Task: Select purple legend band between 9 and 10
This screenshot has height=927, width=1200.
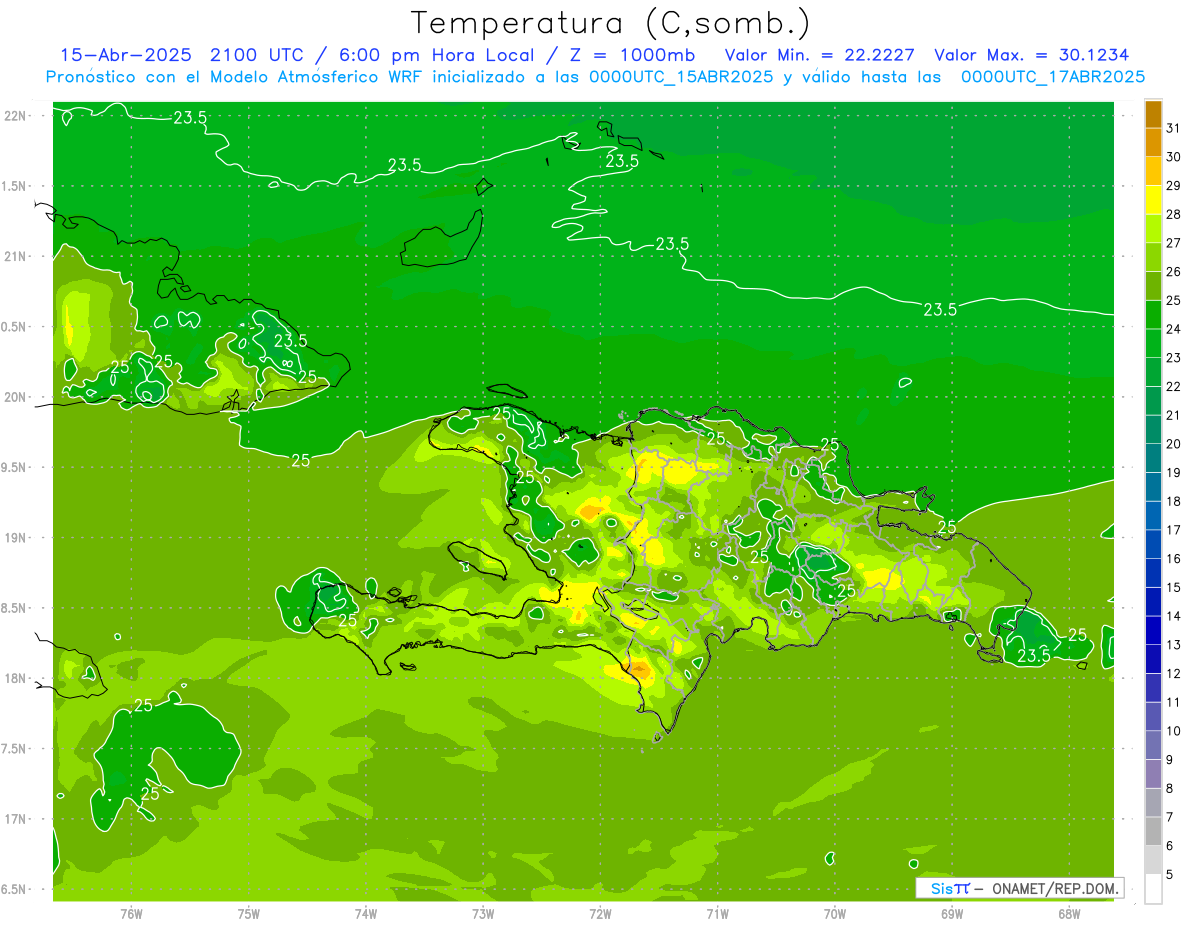Action: [1153, 745]
